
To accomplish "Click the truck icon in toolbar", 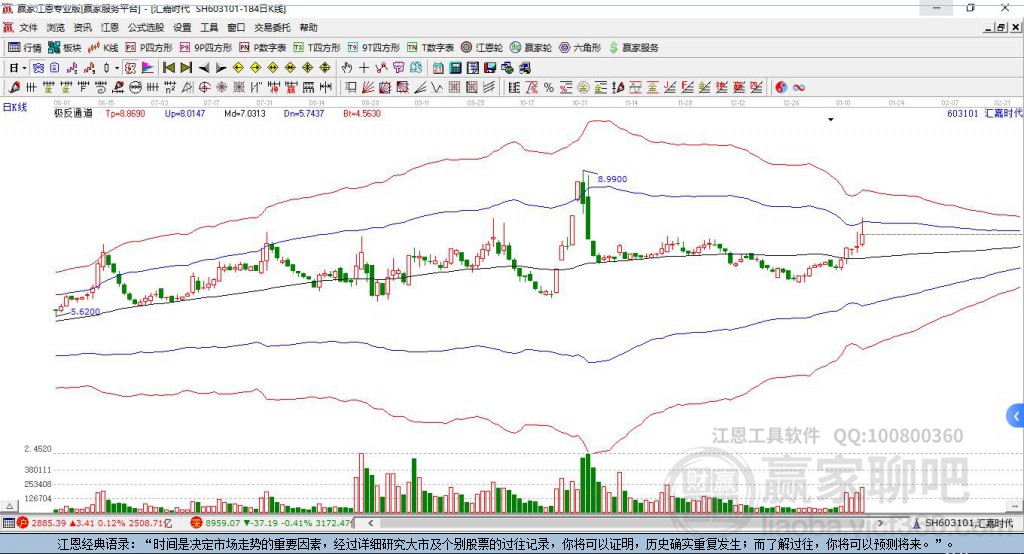I will coord(524,68).
